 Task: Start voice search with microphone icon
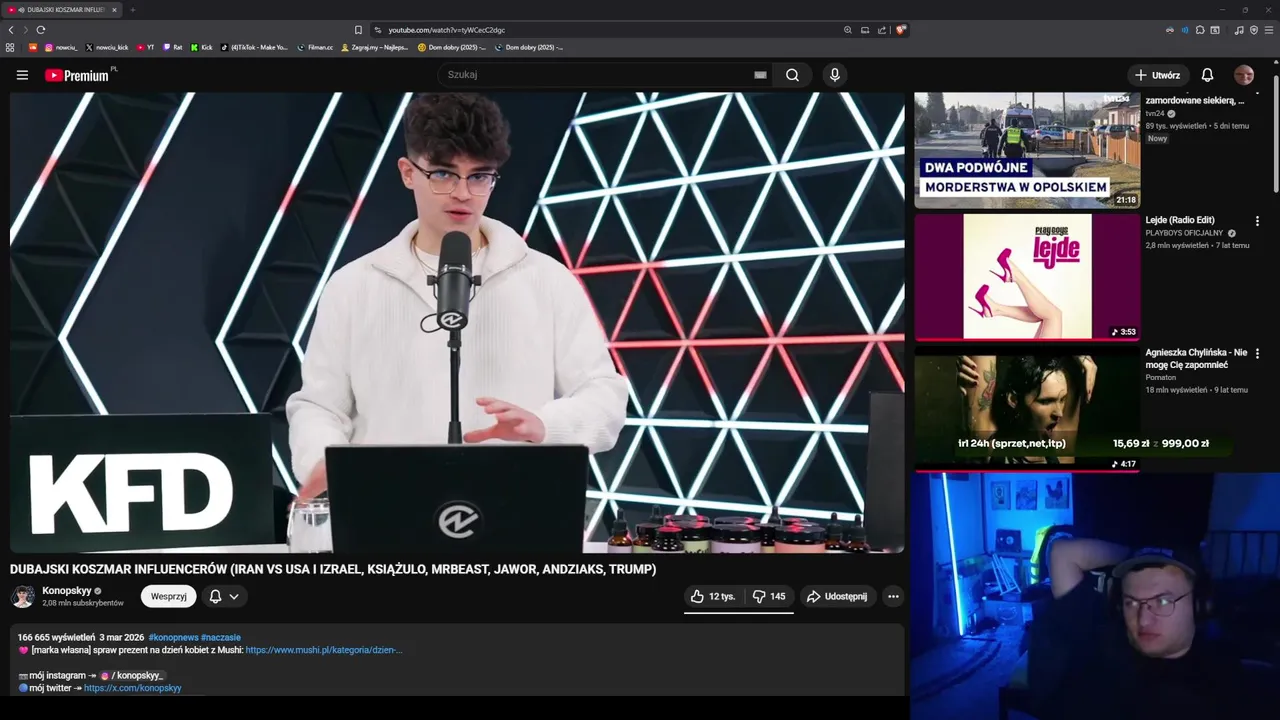[835, 75]
